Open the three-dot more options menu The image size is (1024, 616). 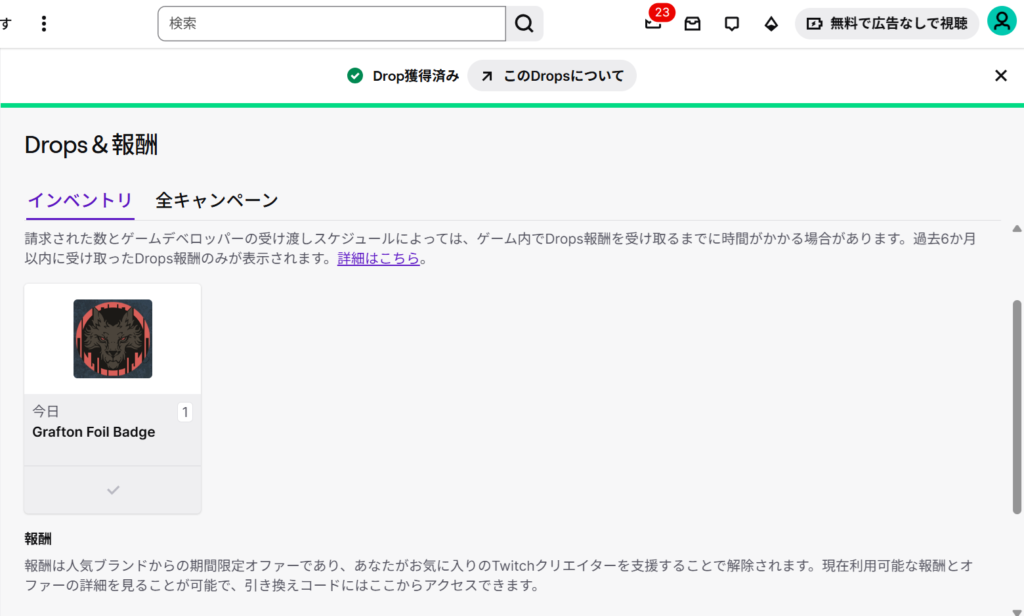pos(44,24)
